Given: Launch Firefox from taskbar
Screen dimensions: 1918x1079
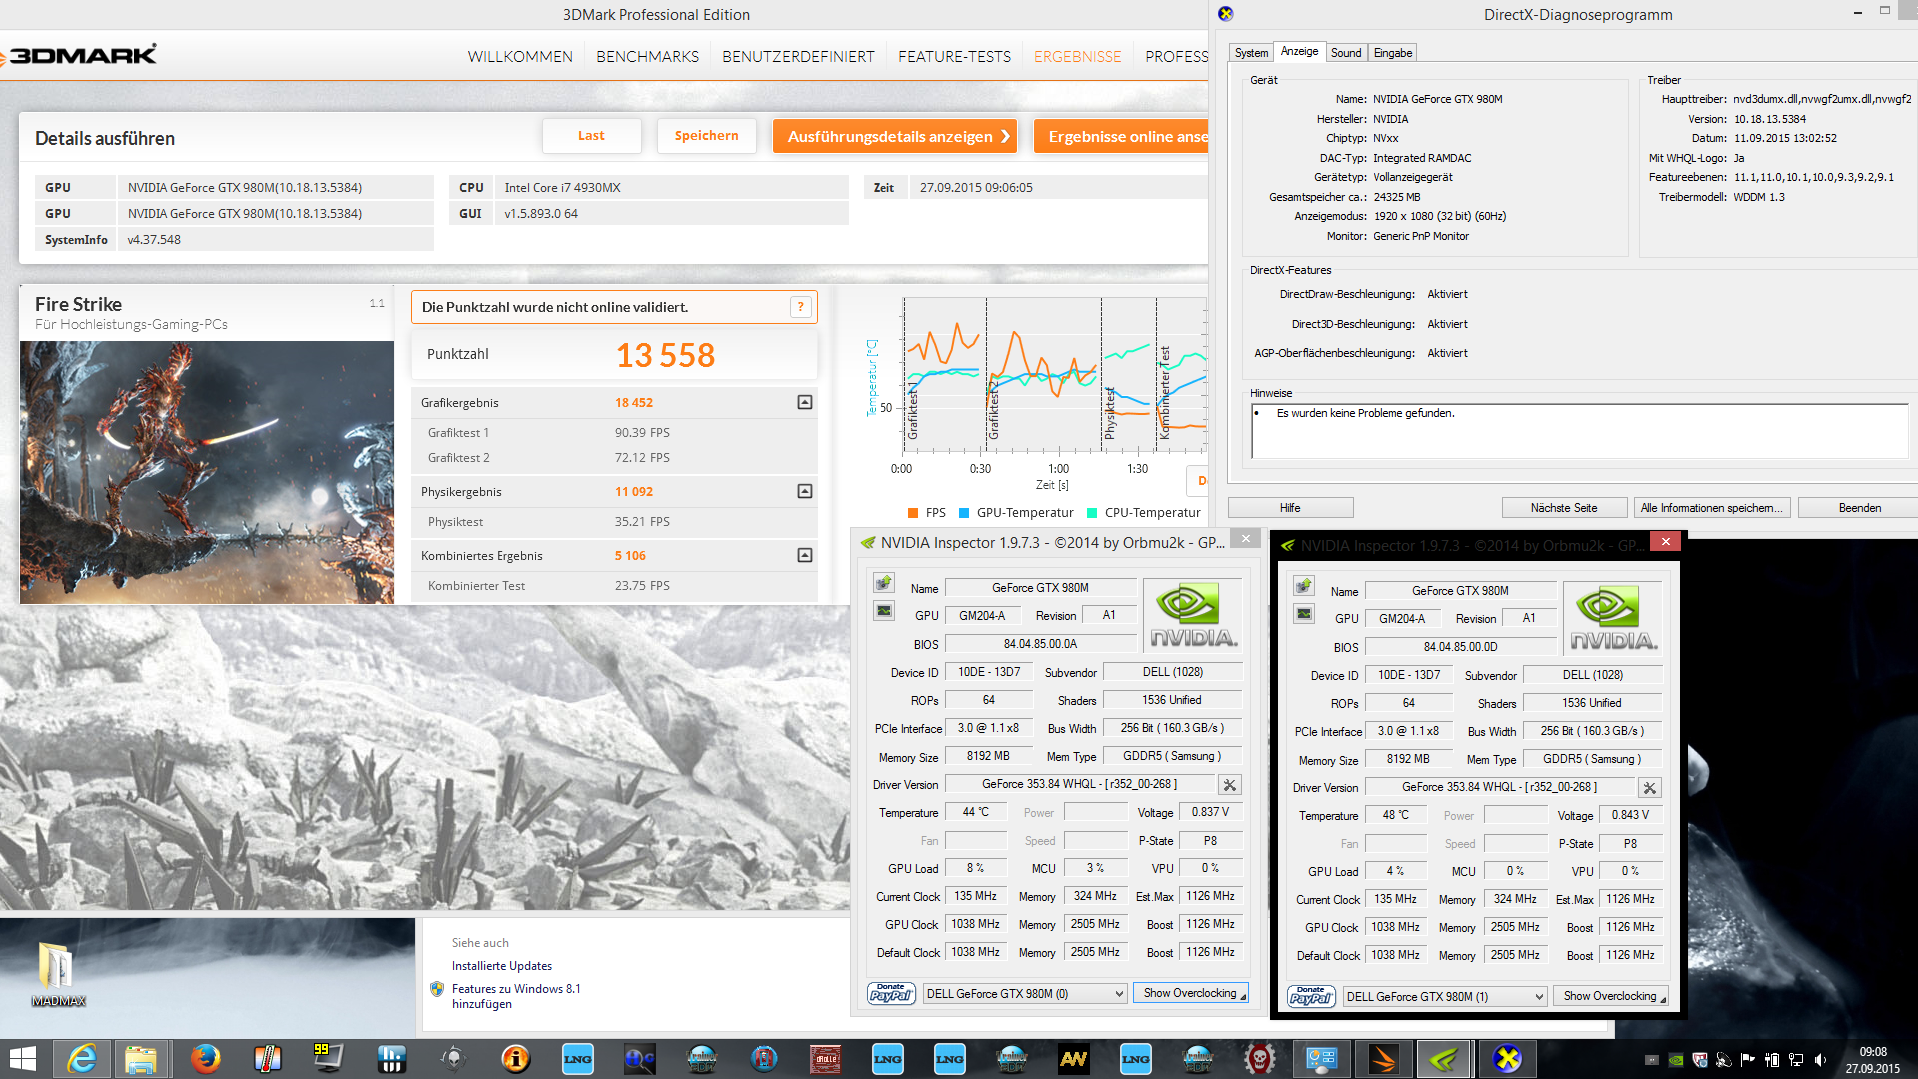Looking at the screenshot, I should tap(205, 1058).
